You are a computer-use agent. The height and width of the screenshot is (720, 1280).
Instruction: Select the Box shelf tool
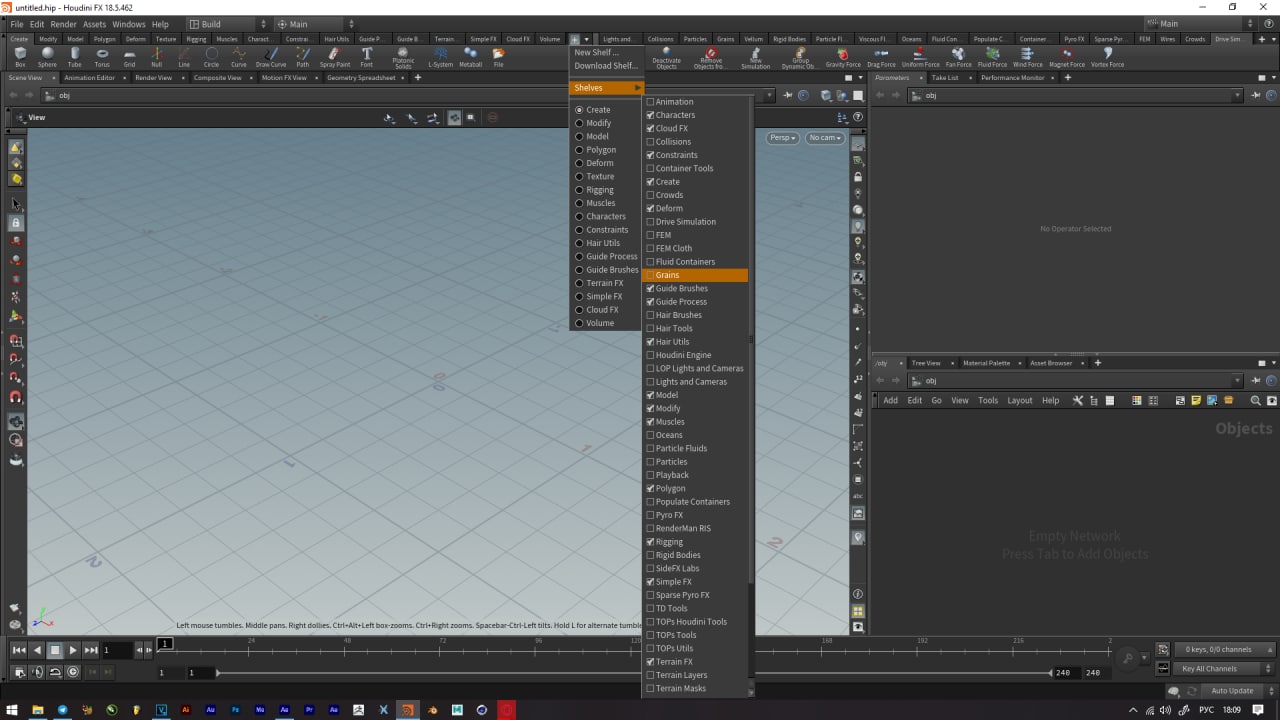click(20, 57)
